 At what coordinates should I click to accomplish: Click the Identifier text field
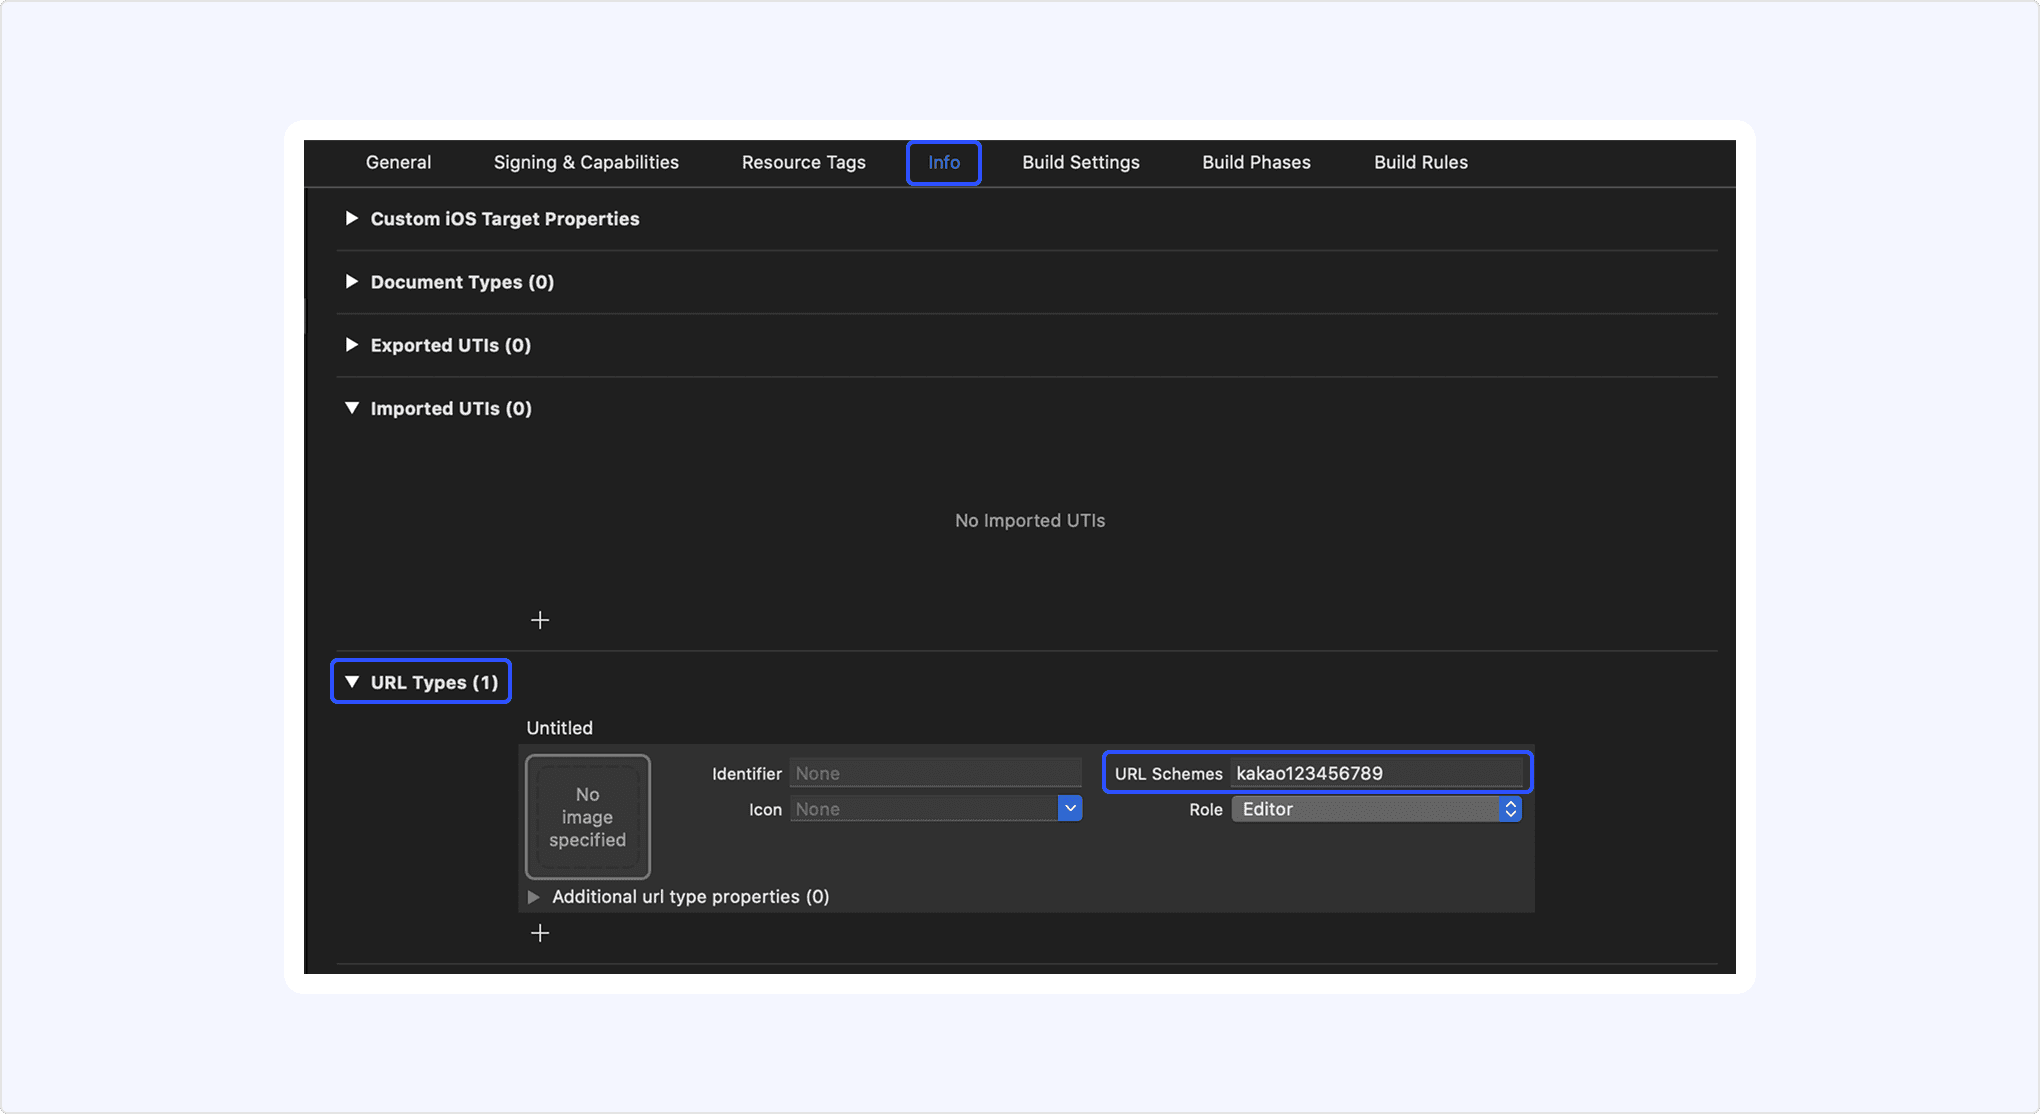[935, 773]
